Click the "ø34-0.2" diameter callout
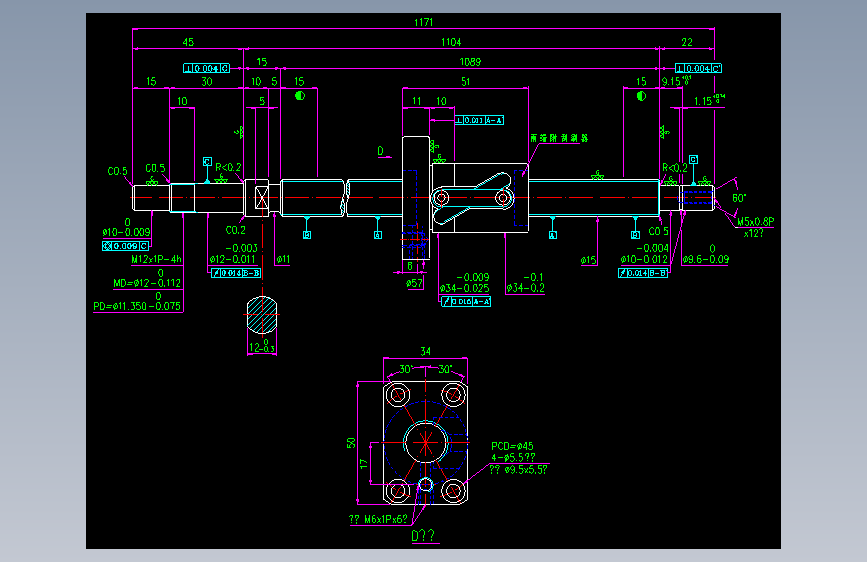 pyautogui.click(x=525, y=288)
